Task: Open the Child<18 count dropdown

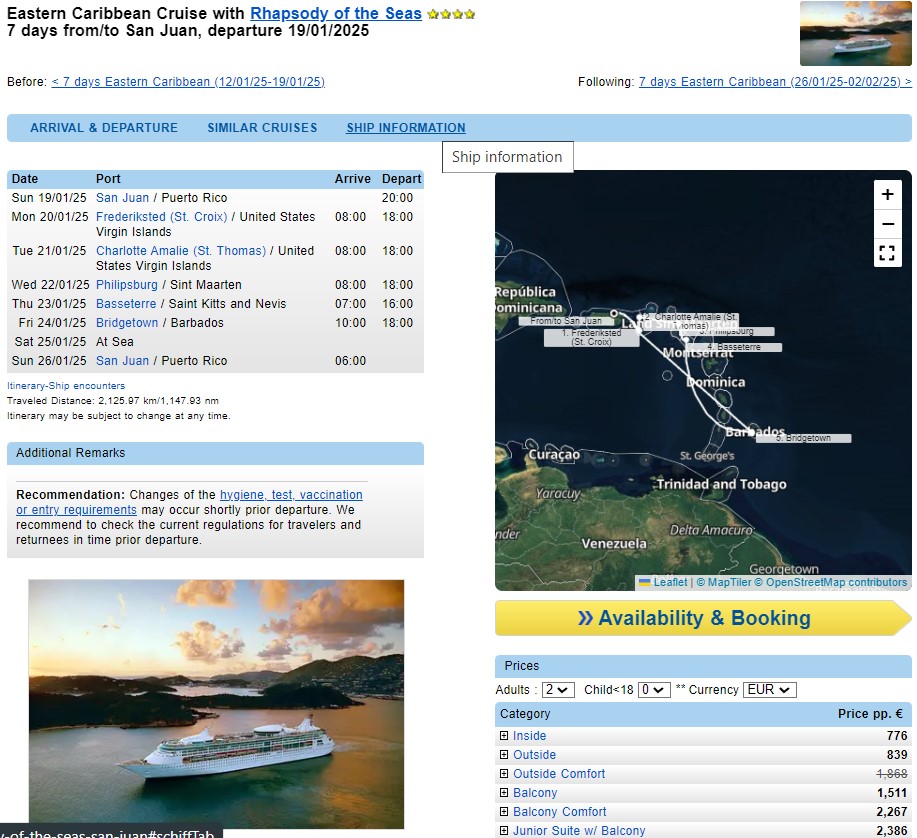Action: click(654, 689)
